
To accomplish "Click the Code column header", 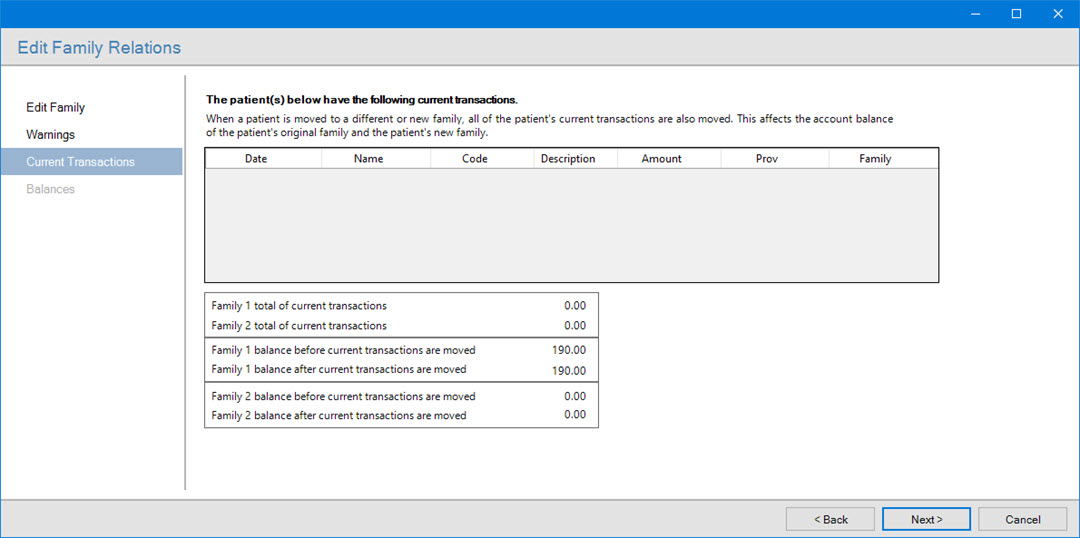I will [x=474, y=158].
